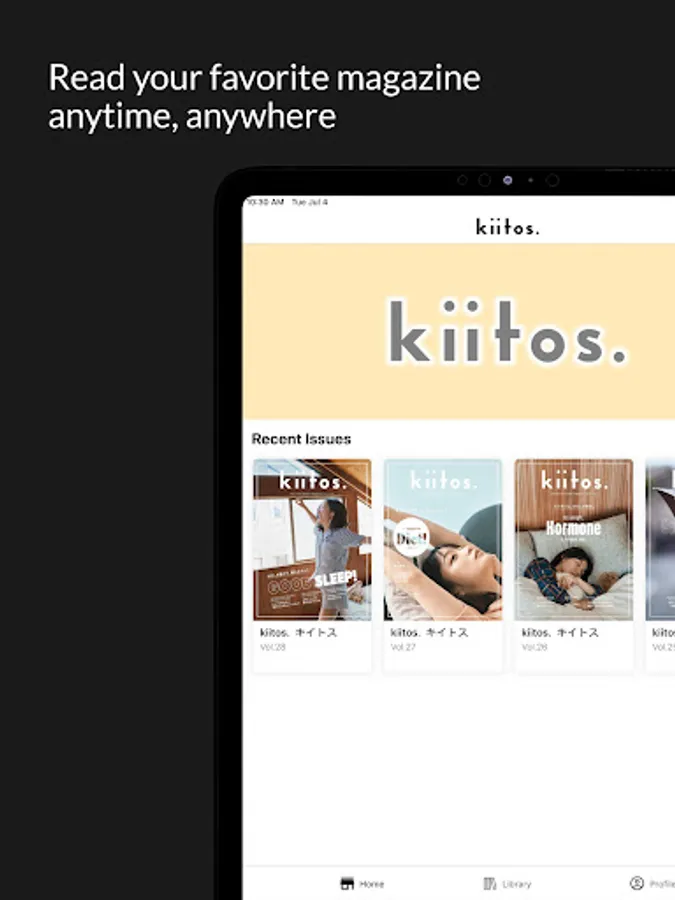Open the Profile tab icon
The image size is (675, 900).
637,883
